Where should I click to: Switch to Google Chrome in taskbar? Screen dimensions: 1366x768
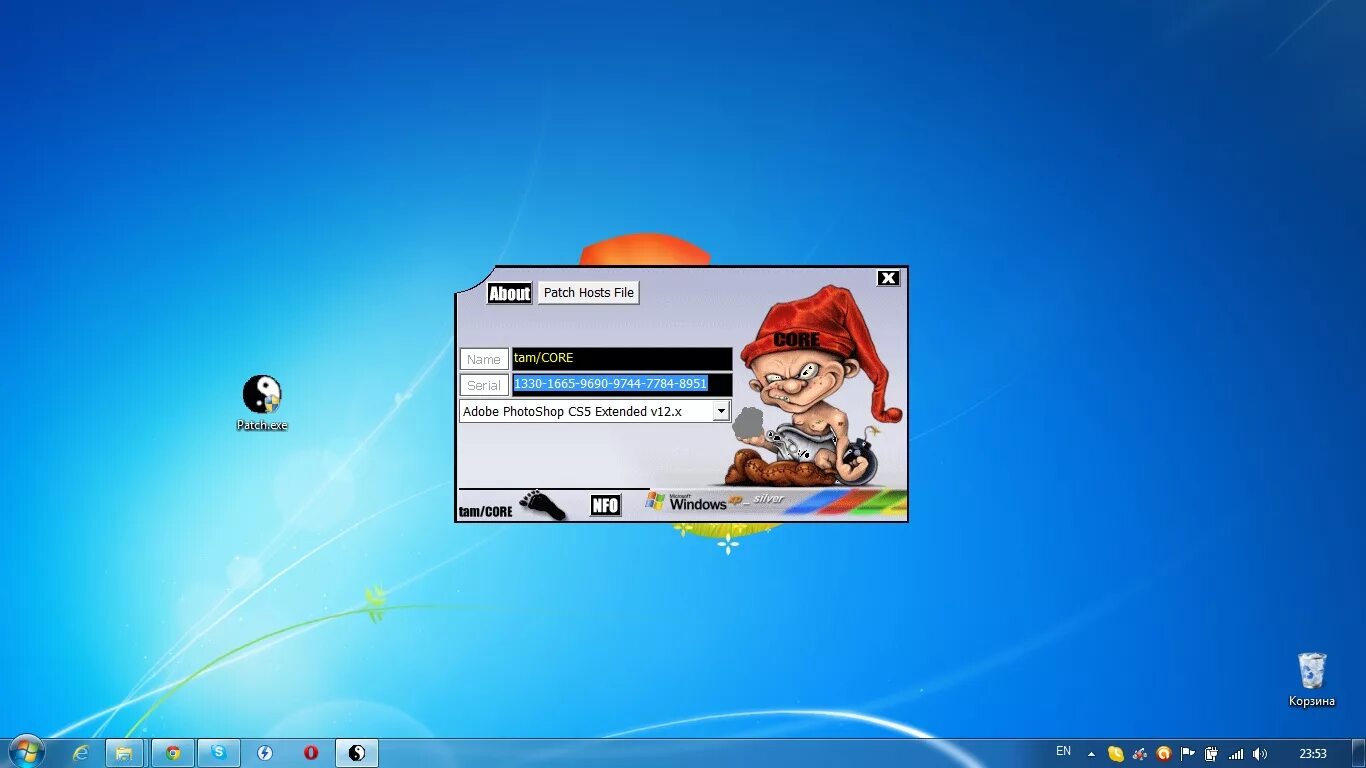tap(173, 753)
